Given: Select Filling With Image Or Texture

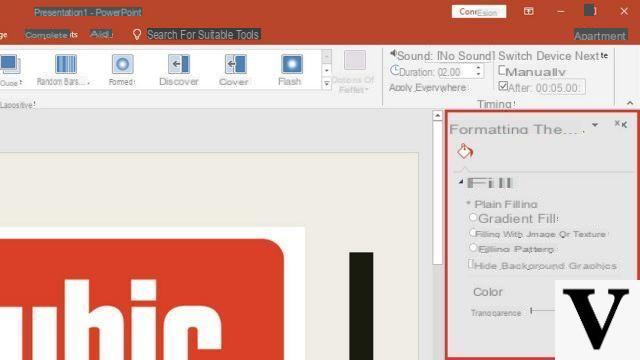Looking at the screenshot, I should [473, 233].
